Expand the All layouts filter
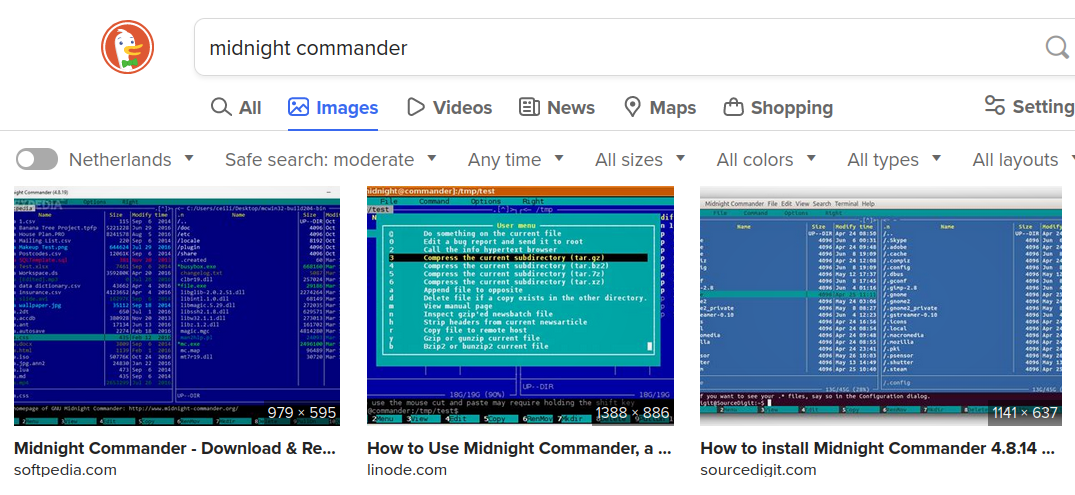The image size is (1075, 495). point(1024,160)
